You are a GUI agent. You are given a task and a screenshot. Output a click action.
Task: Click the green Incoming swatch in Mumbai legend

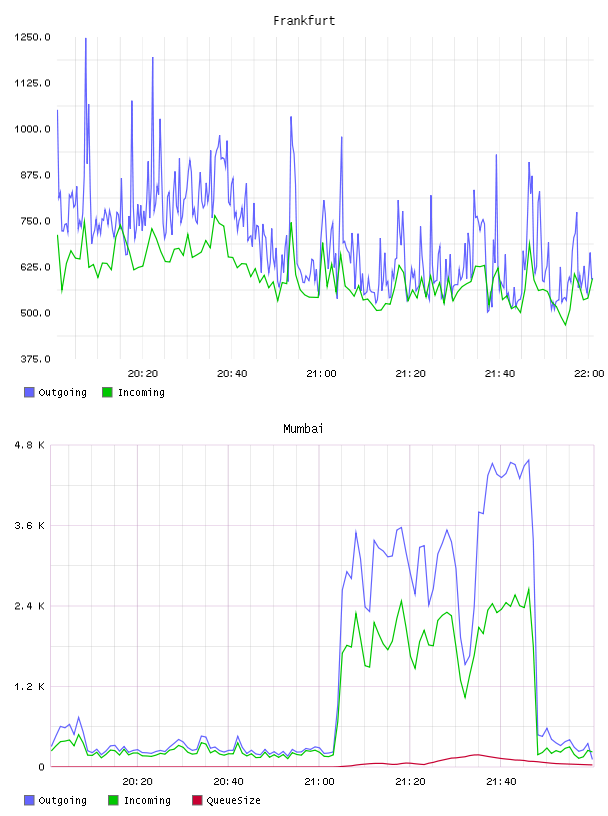[113, 800]
